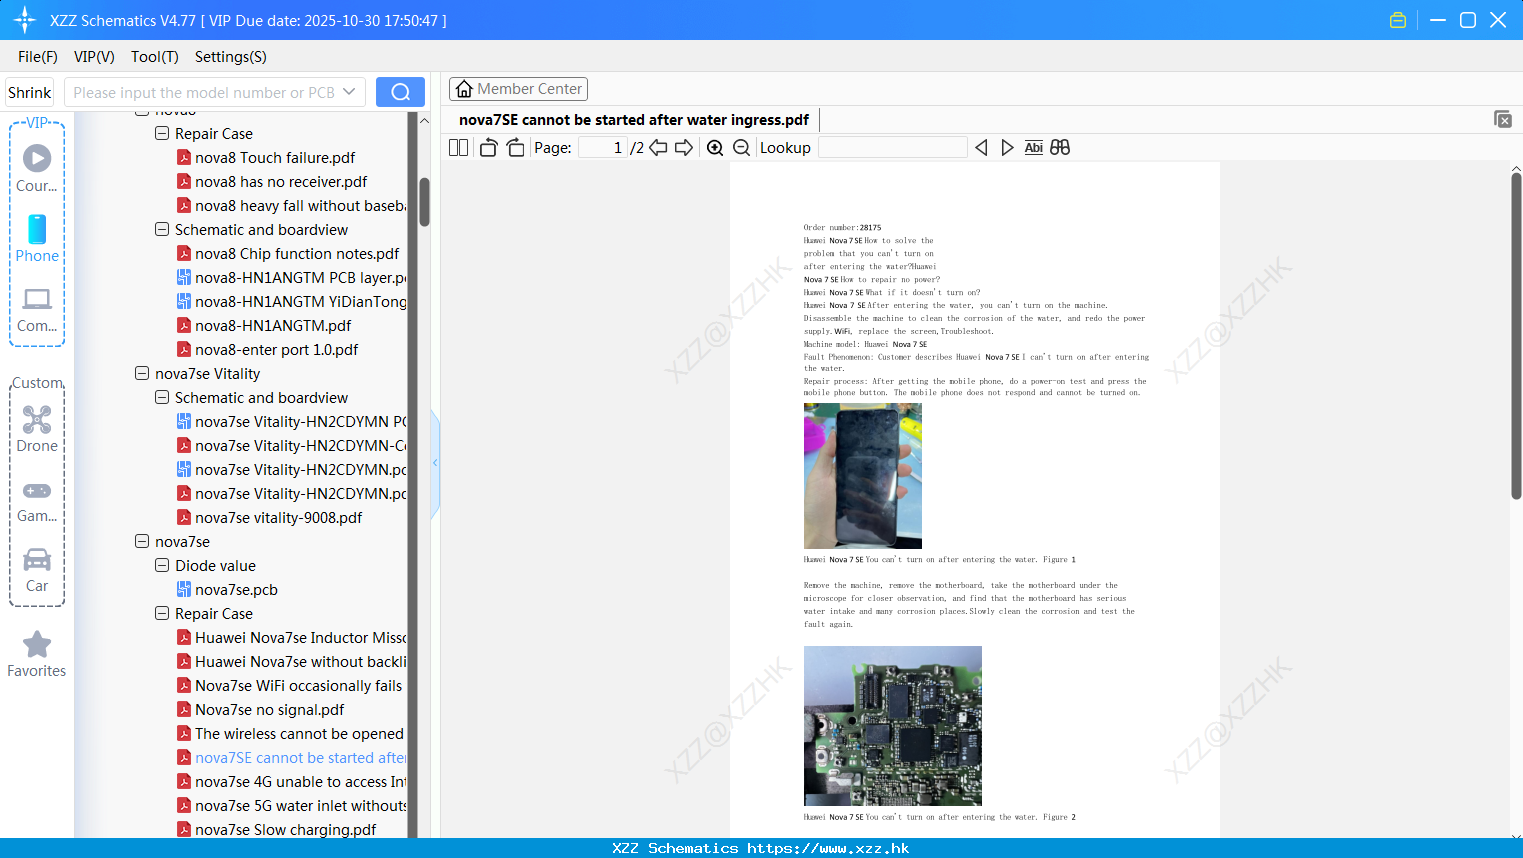Image resolution: width=1523 pixels, height=858 pixels.
Task: Go to next page arrow
Action: click(684, 148)
